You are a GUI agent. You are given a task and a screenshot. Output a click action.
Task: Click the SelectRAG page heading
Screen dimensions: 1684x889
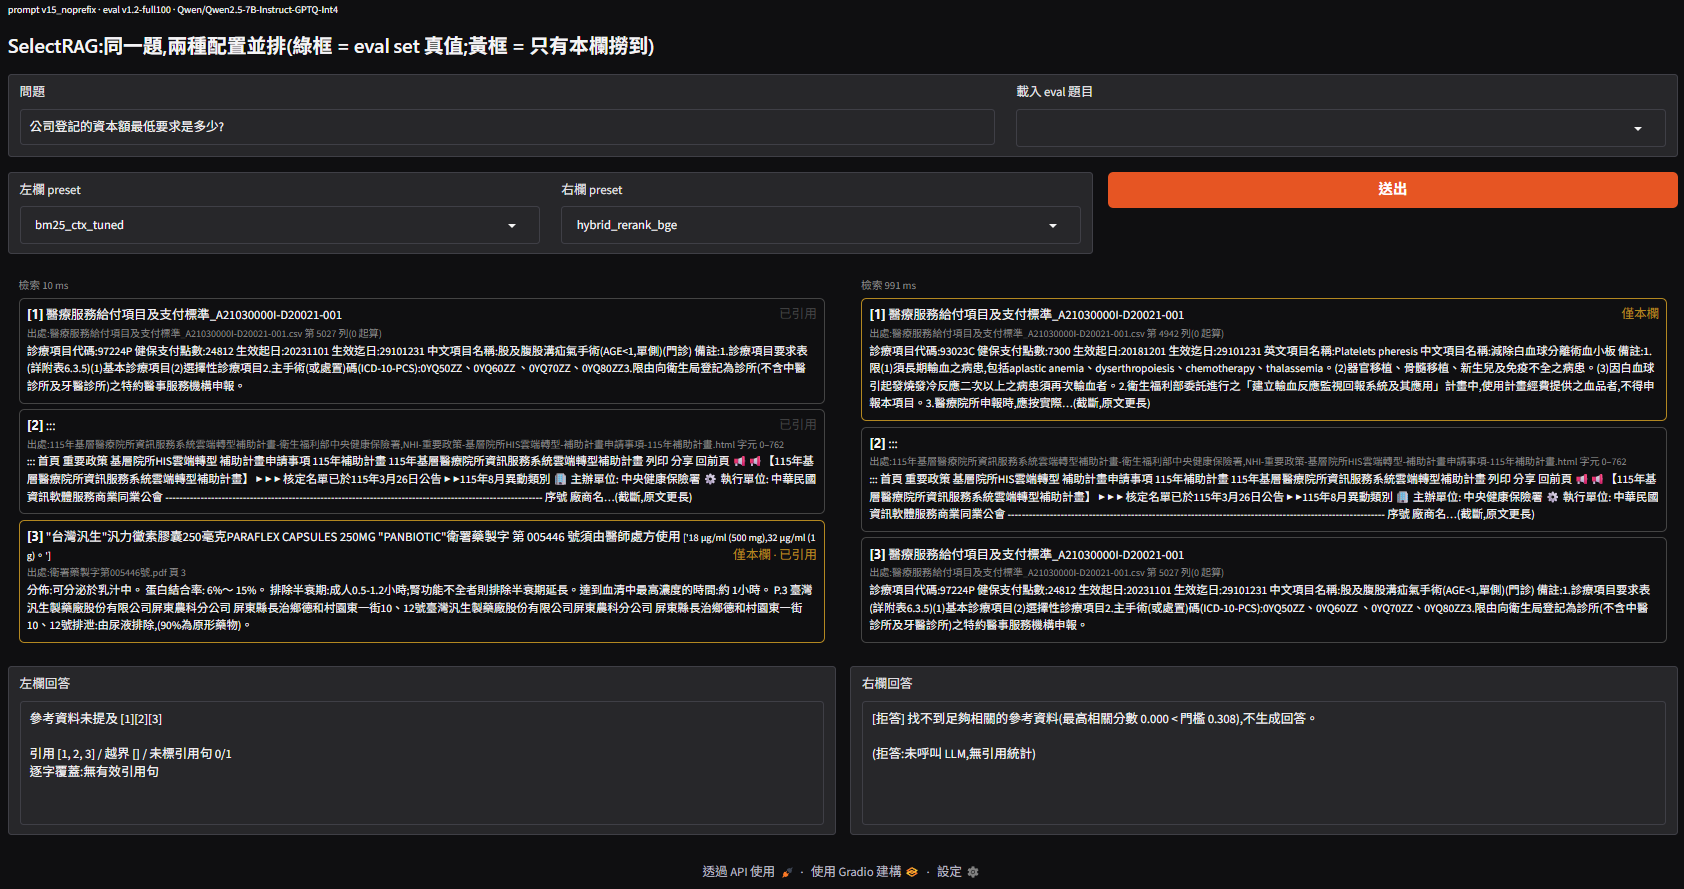pyautogui.click(x=331, y=46)
